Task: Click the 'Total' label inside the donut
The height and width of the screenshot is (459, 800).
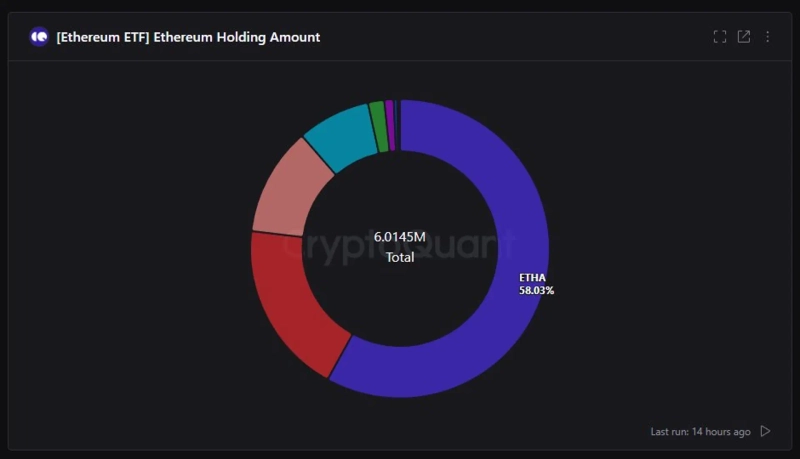Action: coord(400,257)
